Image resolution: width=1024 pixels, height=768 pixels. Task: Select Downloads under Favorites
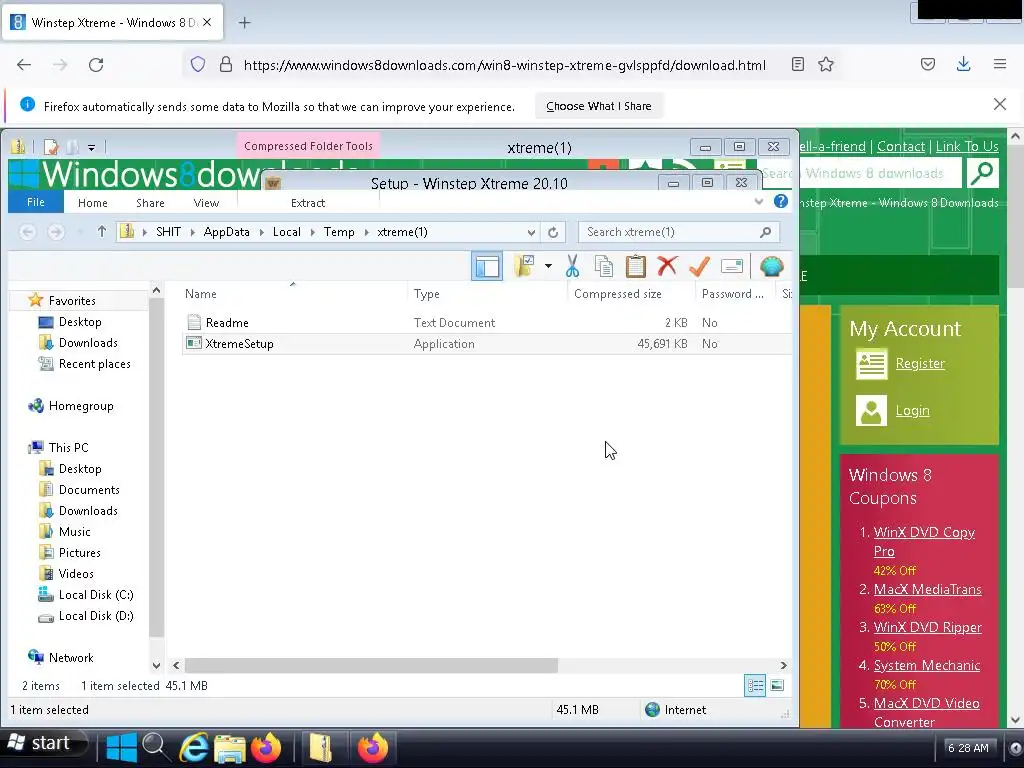[88, 343]
